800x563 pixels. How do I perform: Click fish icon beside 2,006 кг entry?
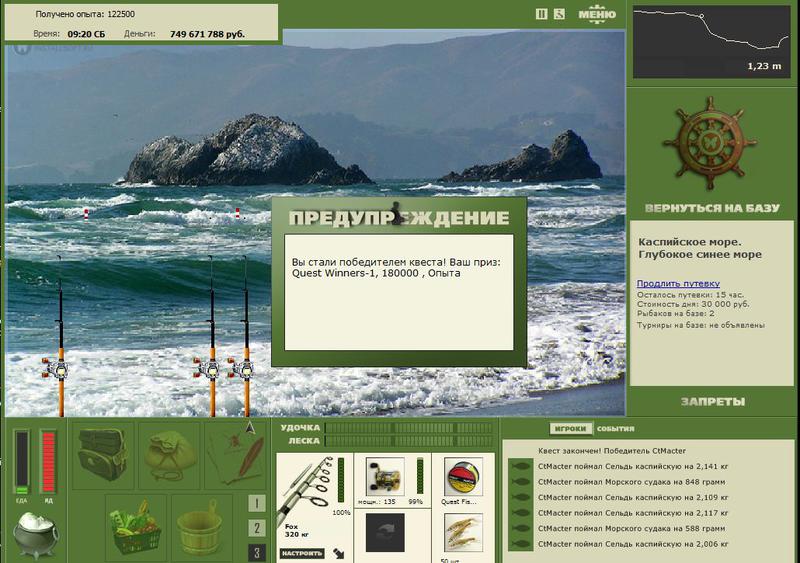pos(520,544)
